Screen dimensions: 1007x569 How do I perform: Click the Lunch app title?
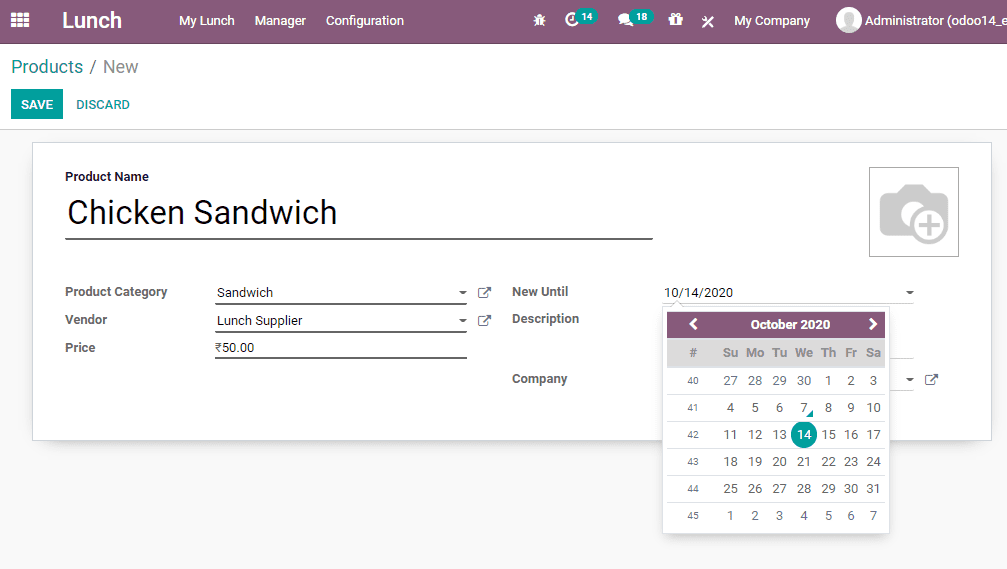[x=92, y=21]
